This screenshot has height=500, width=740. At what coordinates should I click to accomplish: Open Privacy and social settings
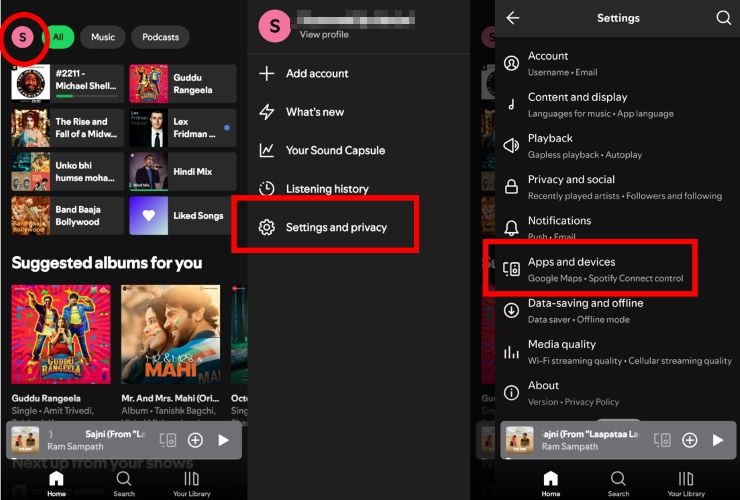coord(617,186)
